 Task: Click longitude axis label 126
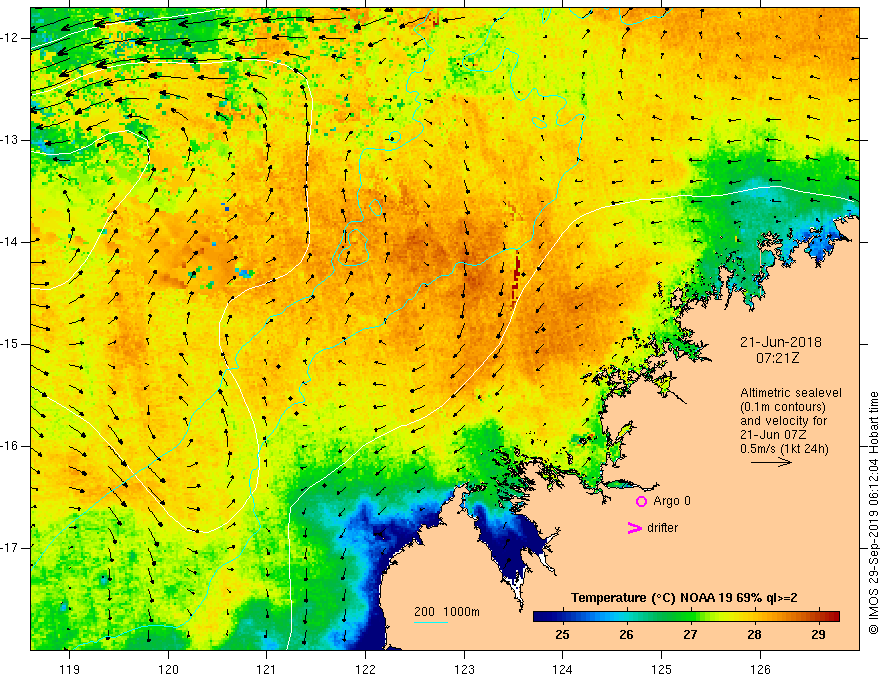click(x=760, y=669)
